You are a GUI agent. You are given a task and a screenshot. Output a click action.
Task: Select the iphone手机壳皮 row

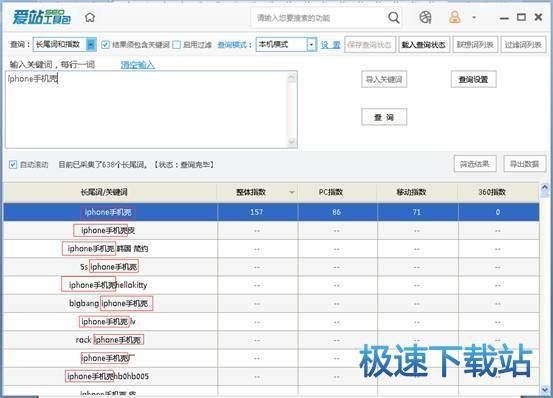(x=271, y=231)
